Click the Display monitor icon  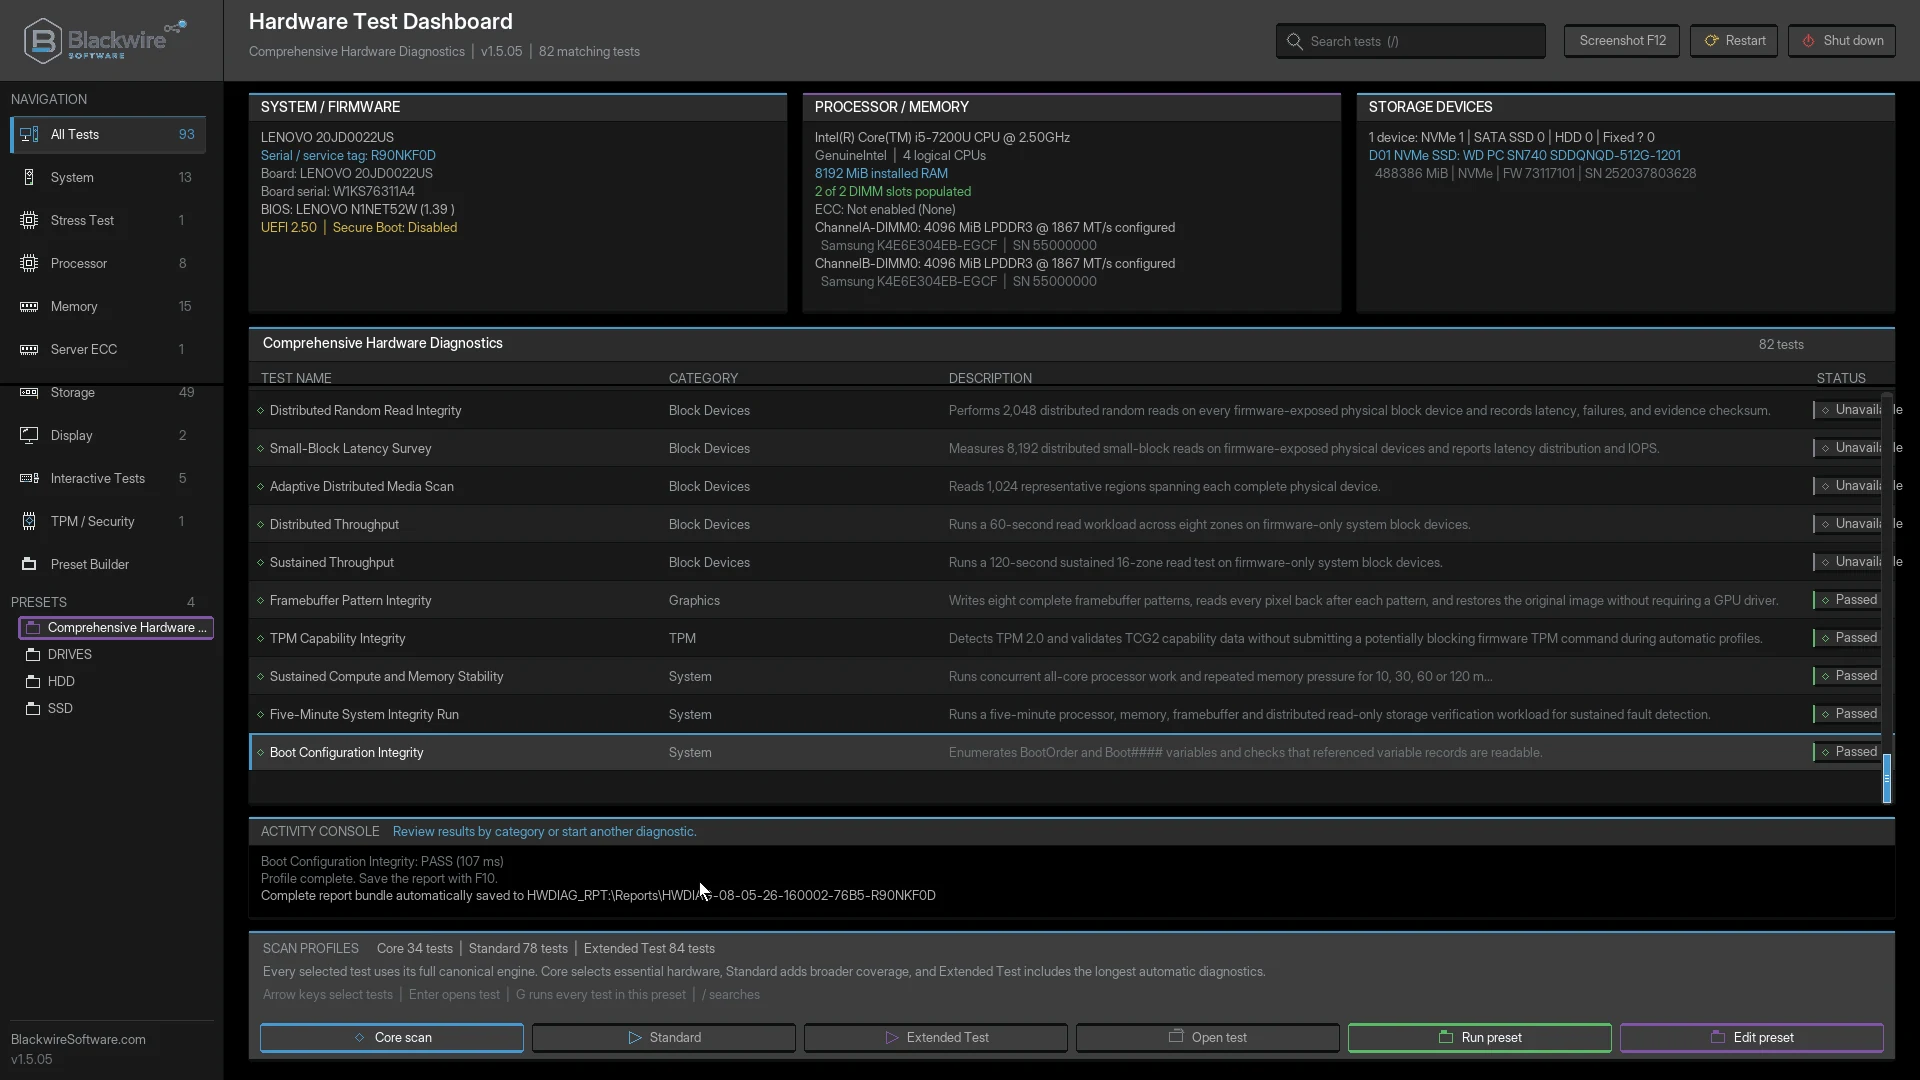(29, 436)
